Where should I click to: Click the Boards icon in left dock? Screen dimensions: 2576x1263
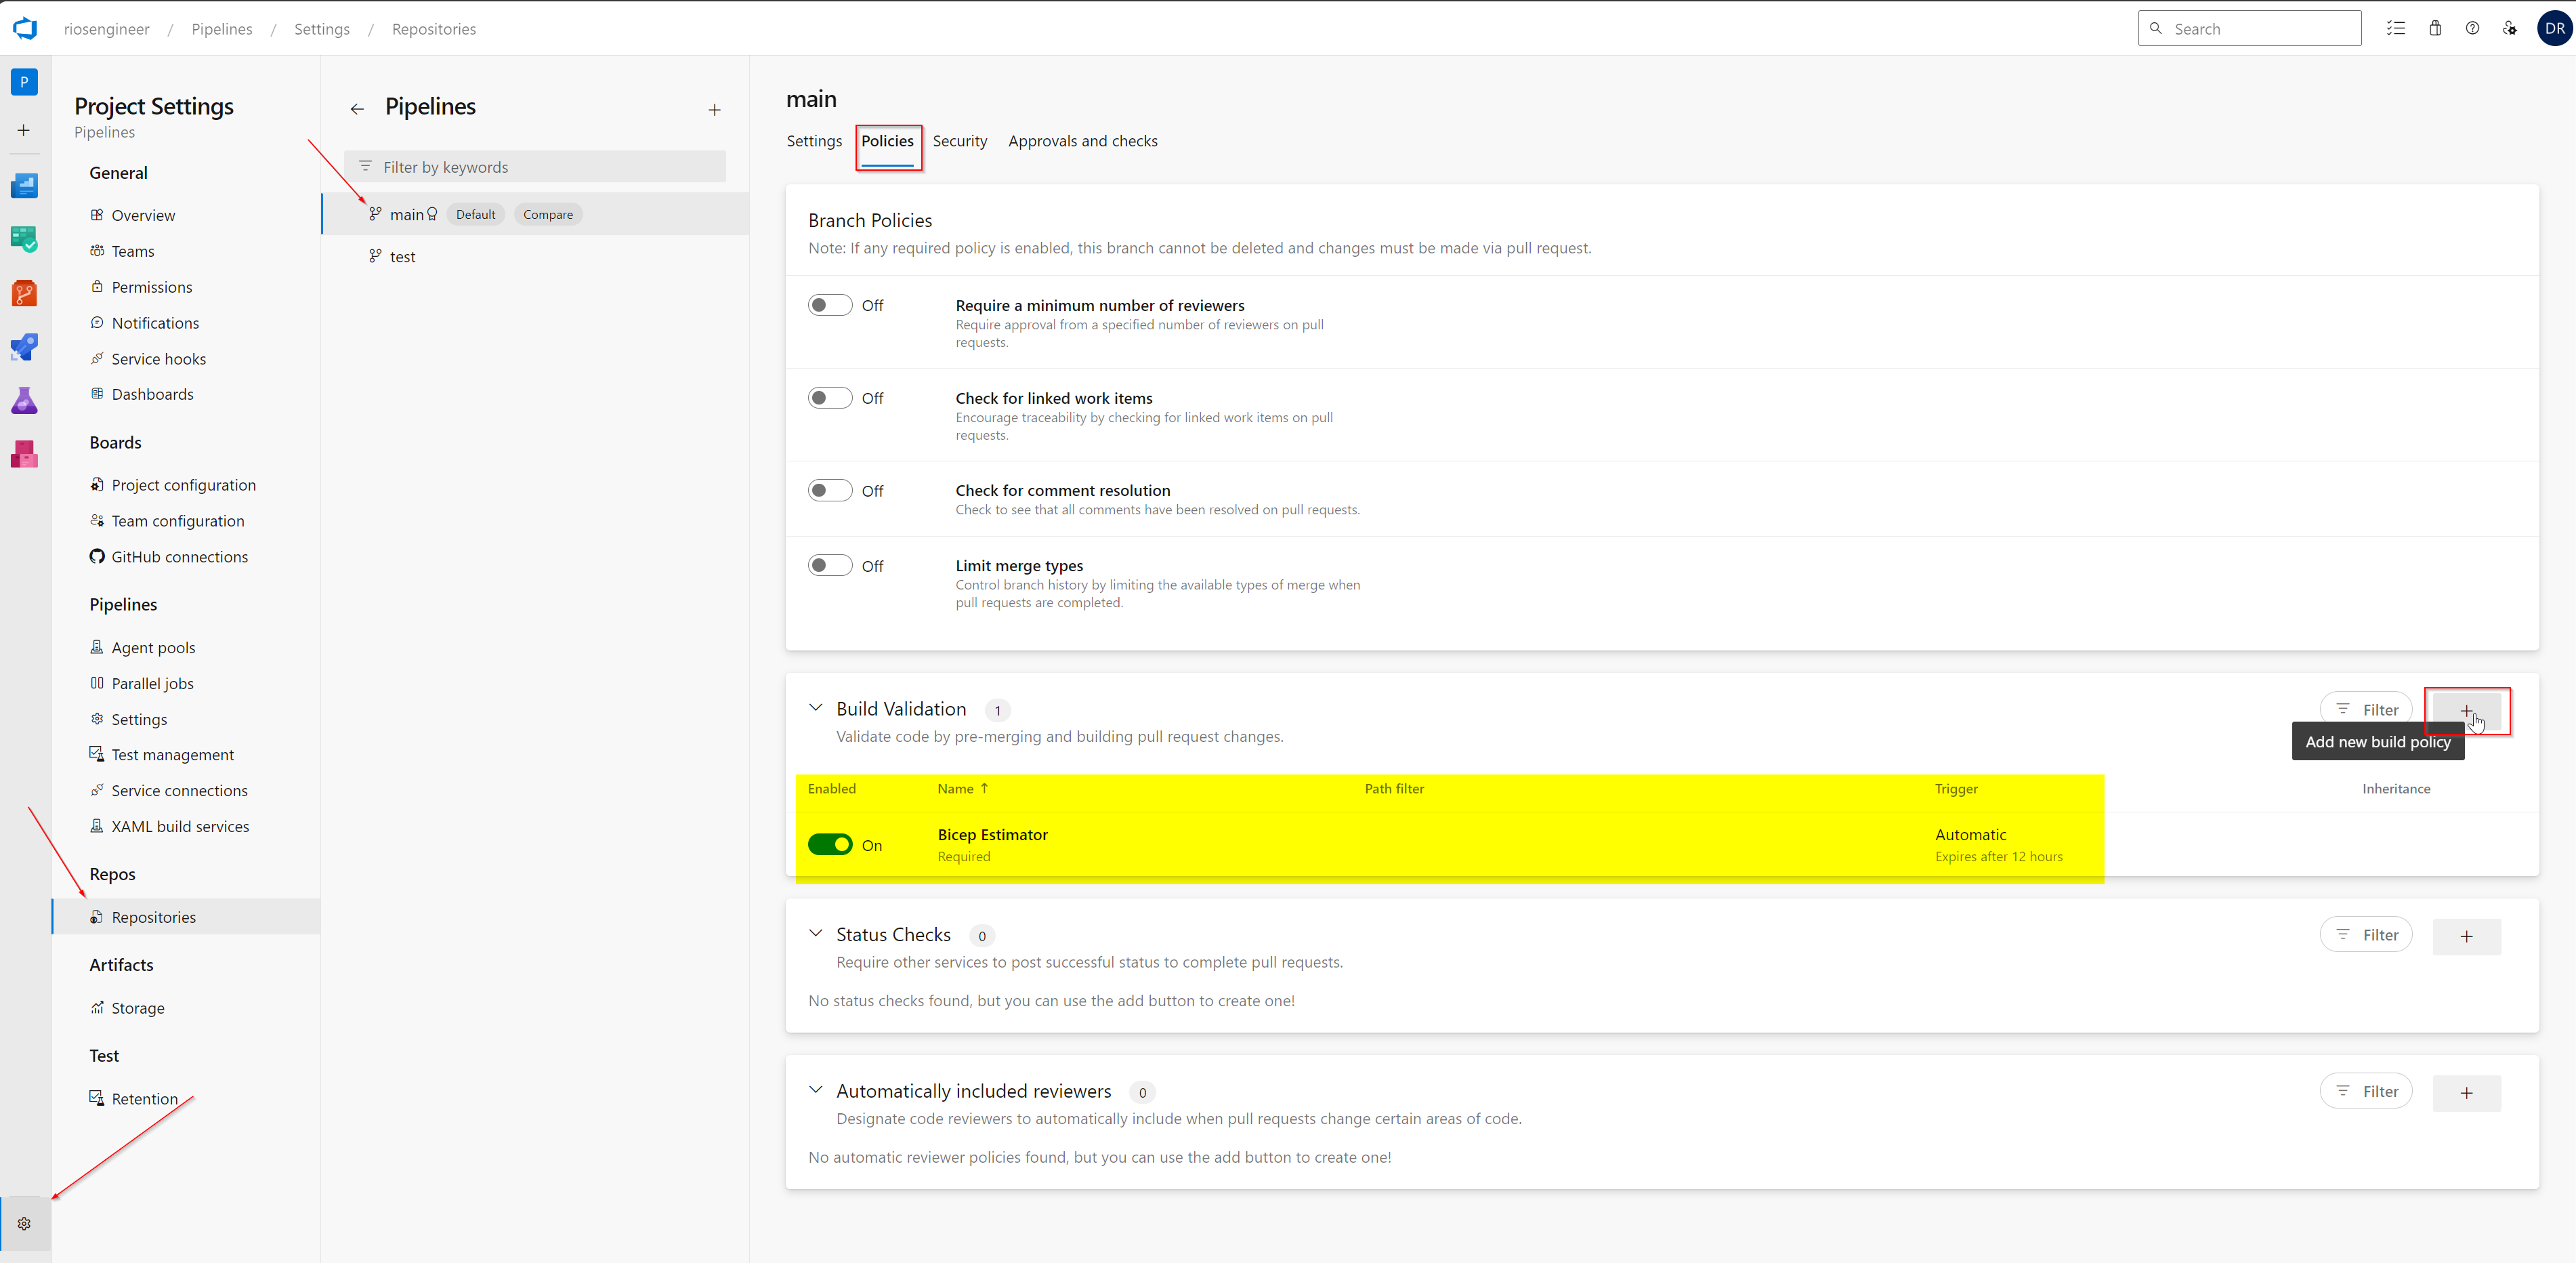coord(23,238)
